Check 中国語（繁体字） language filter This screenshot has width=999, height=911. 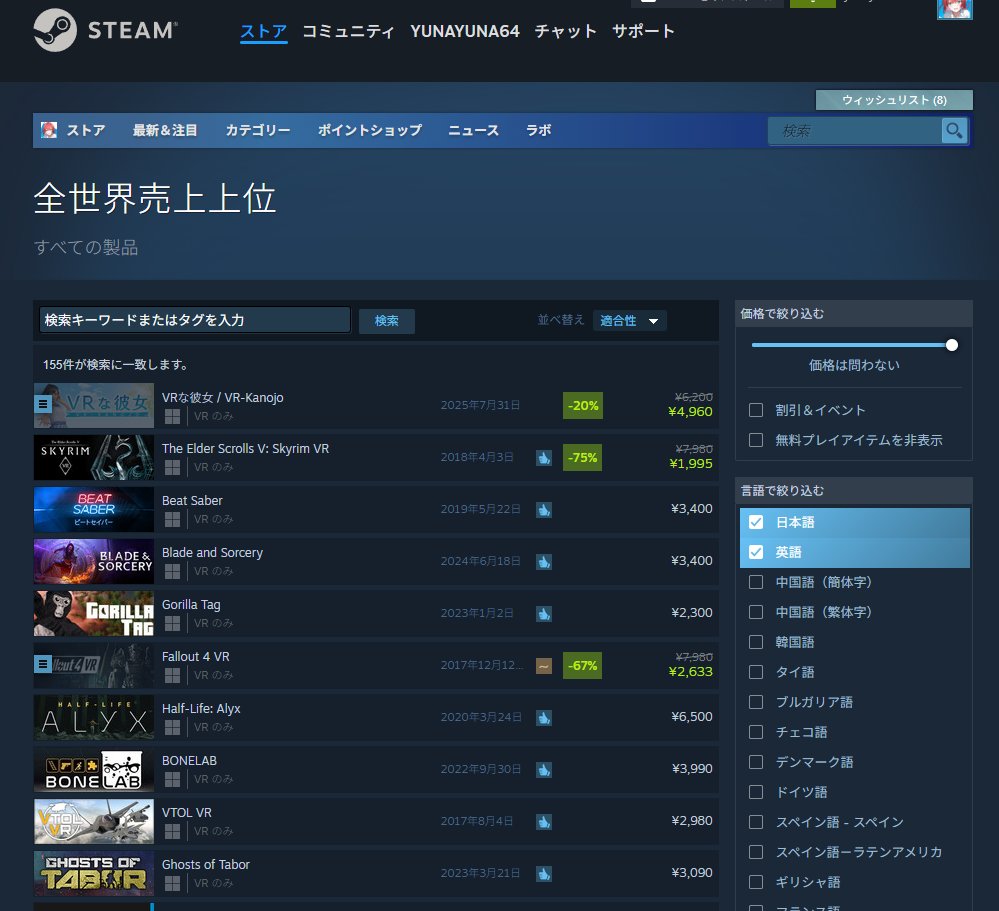(756, 612)
